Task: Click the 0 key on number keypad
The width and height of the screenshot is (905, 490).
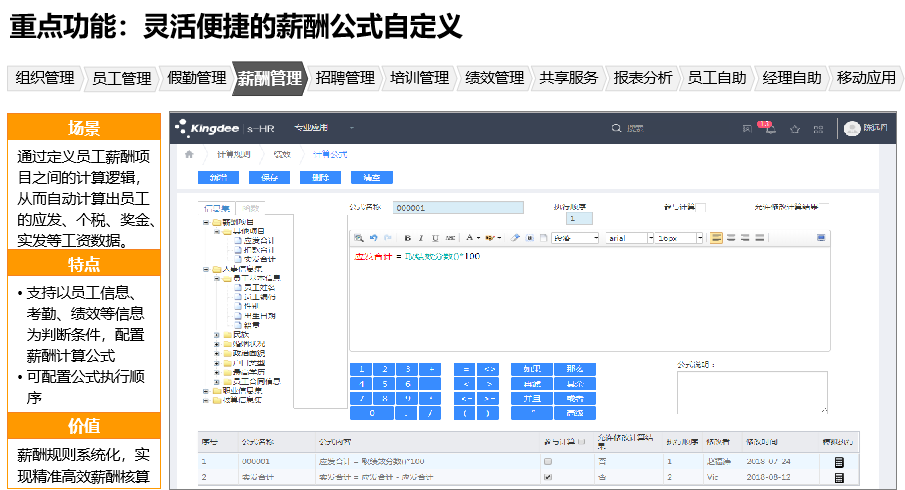Action: click(372, 413)
